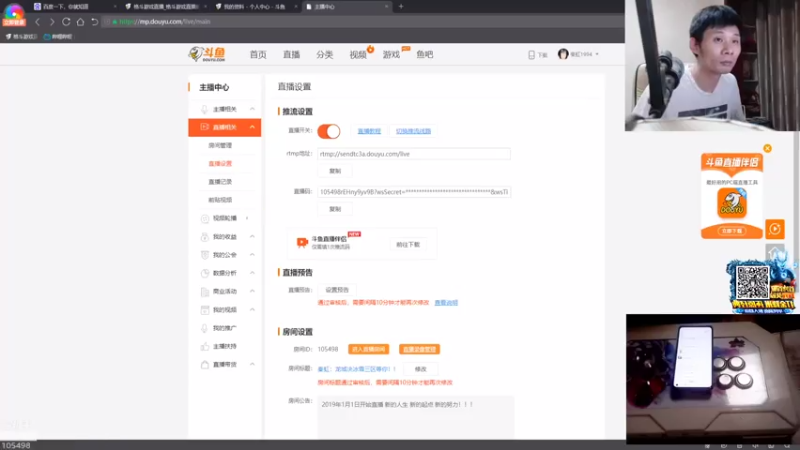Click the rtmp address input field
Viewport: 800px width, 450px height.
click(414, 154)
